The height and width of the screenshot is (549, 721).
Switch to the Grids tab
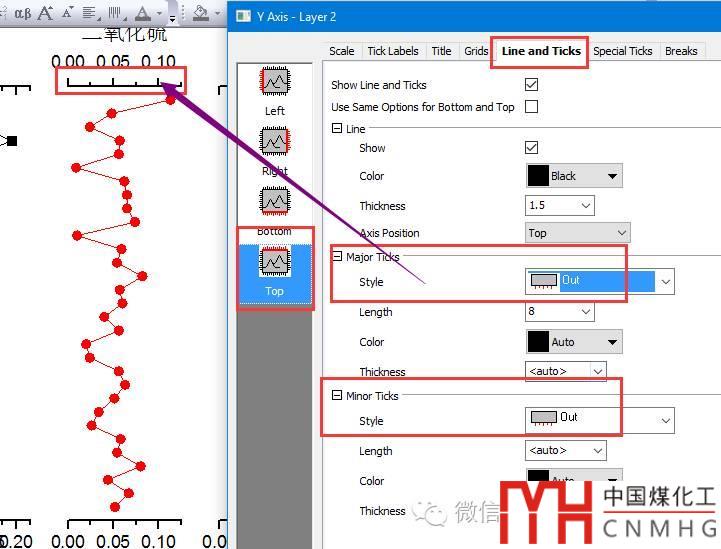476,51
